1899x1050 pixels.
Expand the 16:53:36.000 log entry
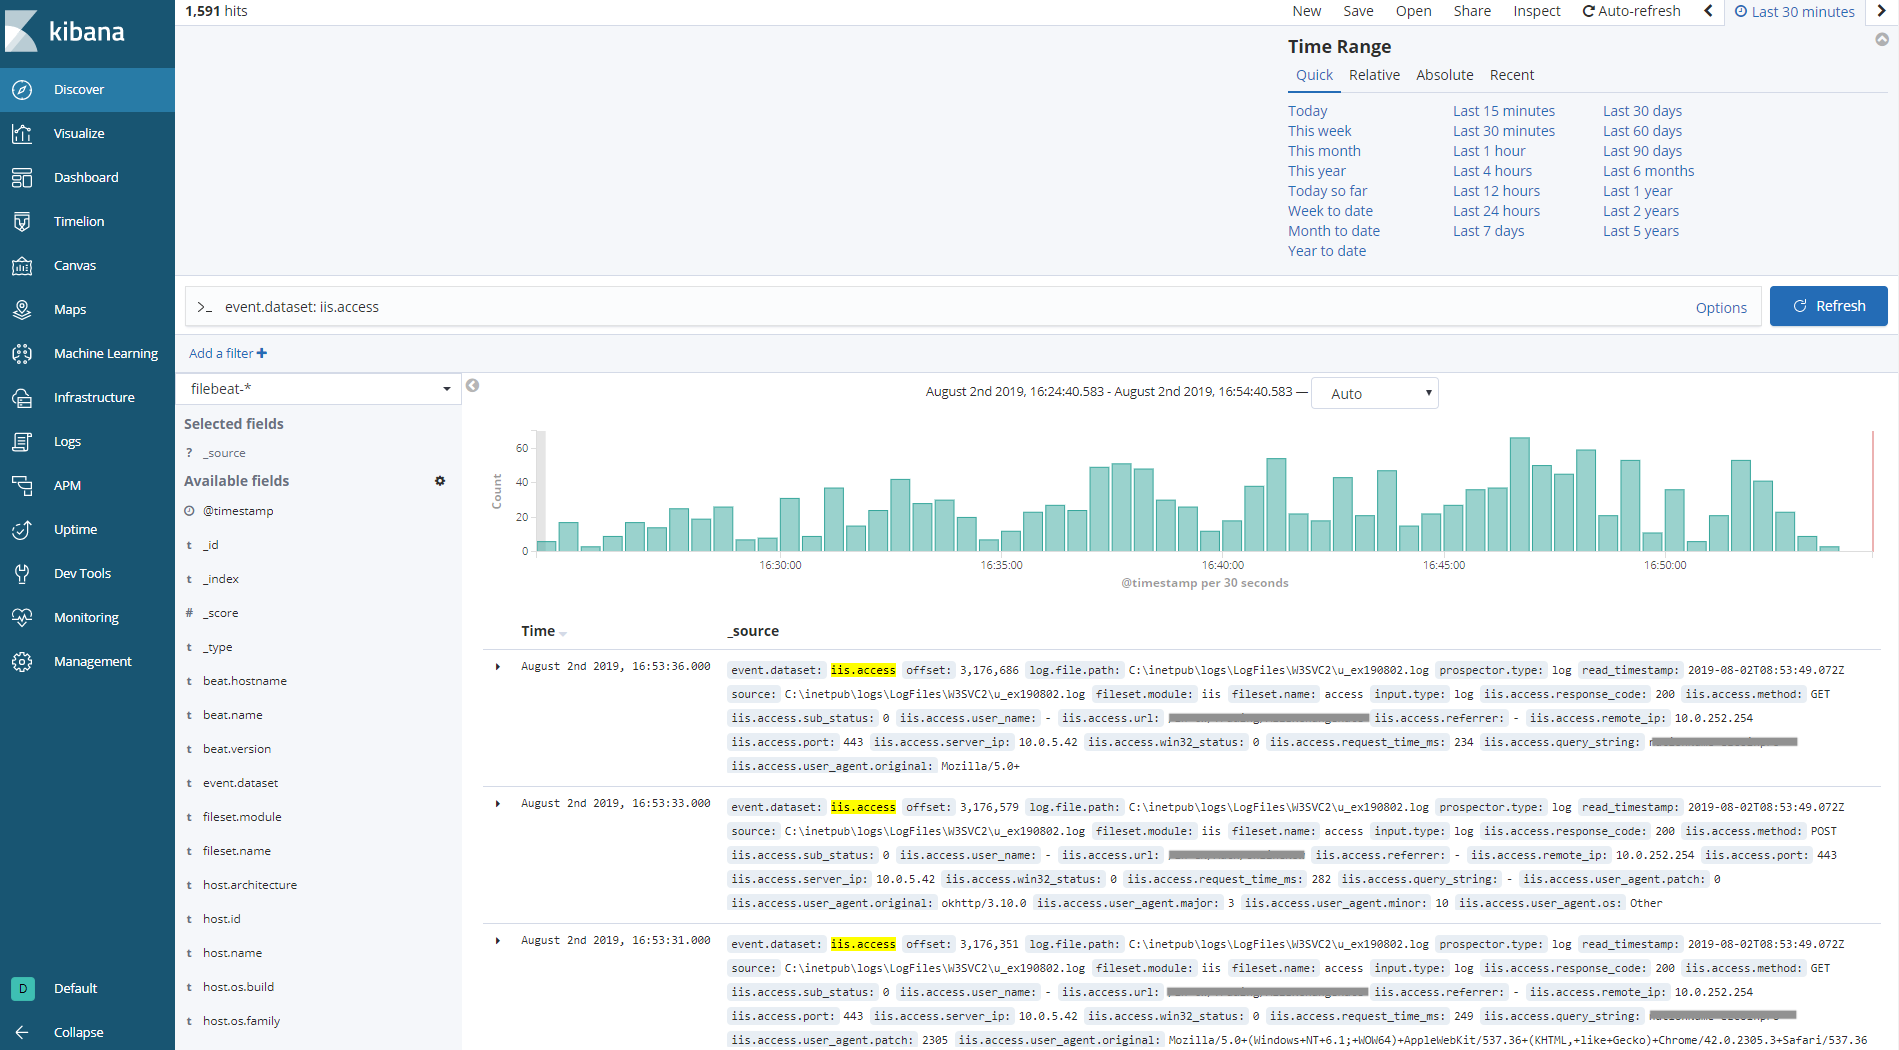click(x=498, y=667)
